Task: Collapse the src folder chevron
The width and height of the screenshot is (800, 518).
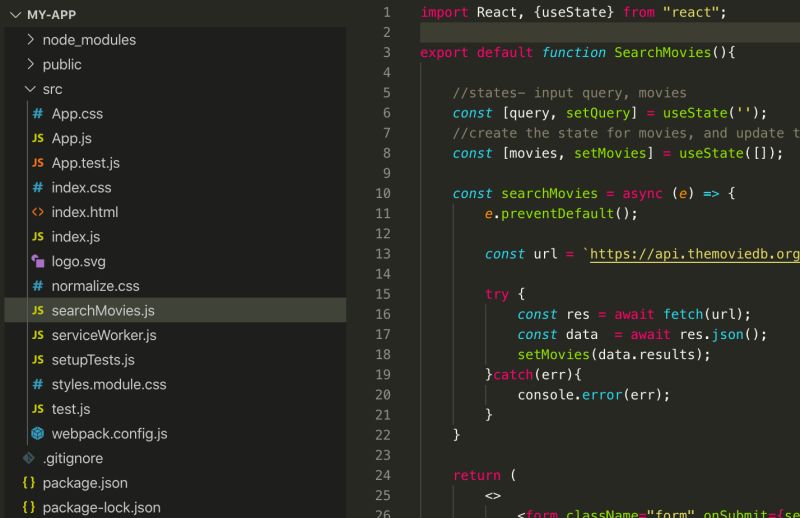Action: pyautogui.click(x=31, y=89)
